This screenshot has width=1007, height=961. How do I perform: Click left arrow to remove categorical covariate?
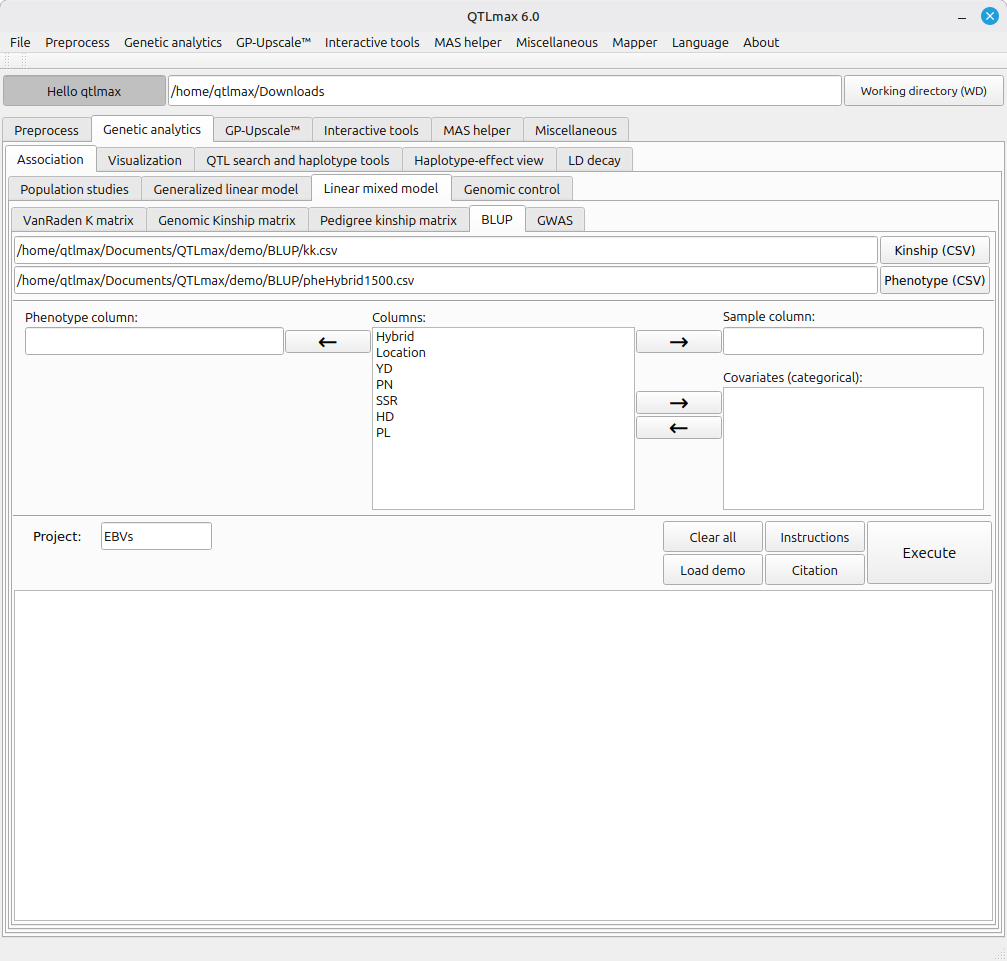pyautogui.click(x=678, y=428)
